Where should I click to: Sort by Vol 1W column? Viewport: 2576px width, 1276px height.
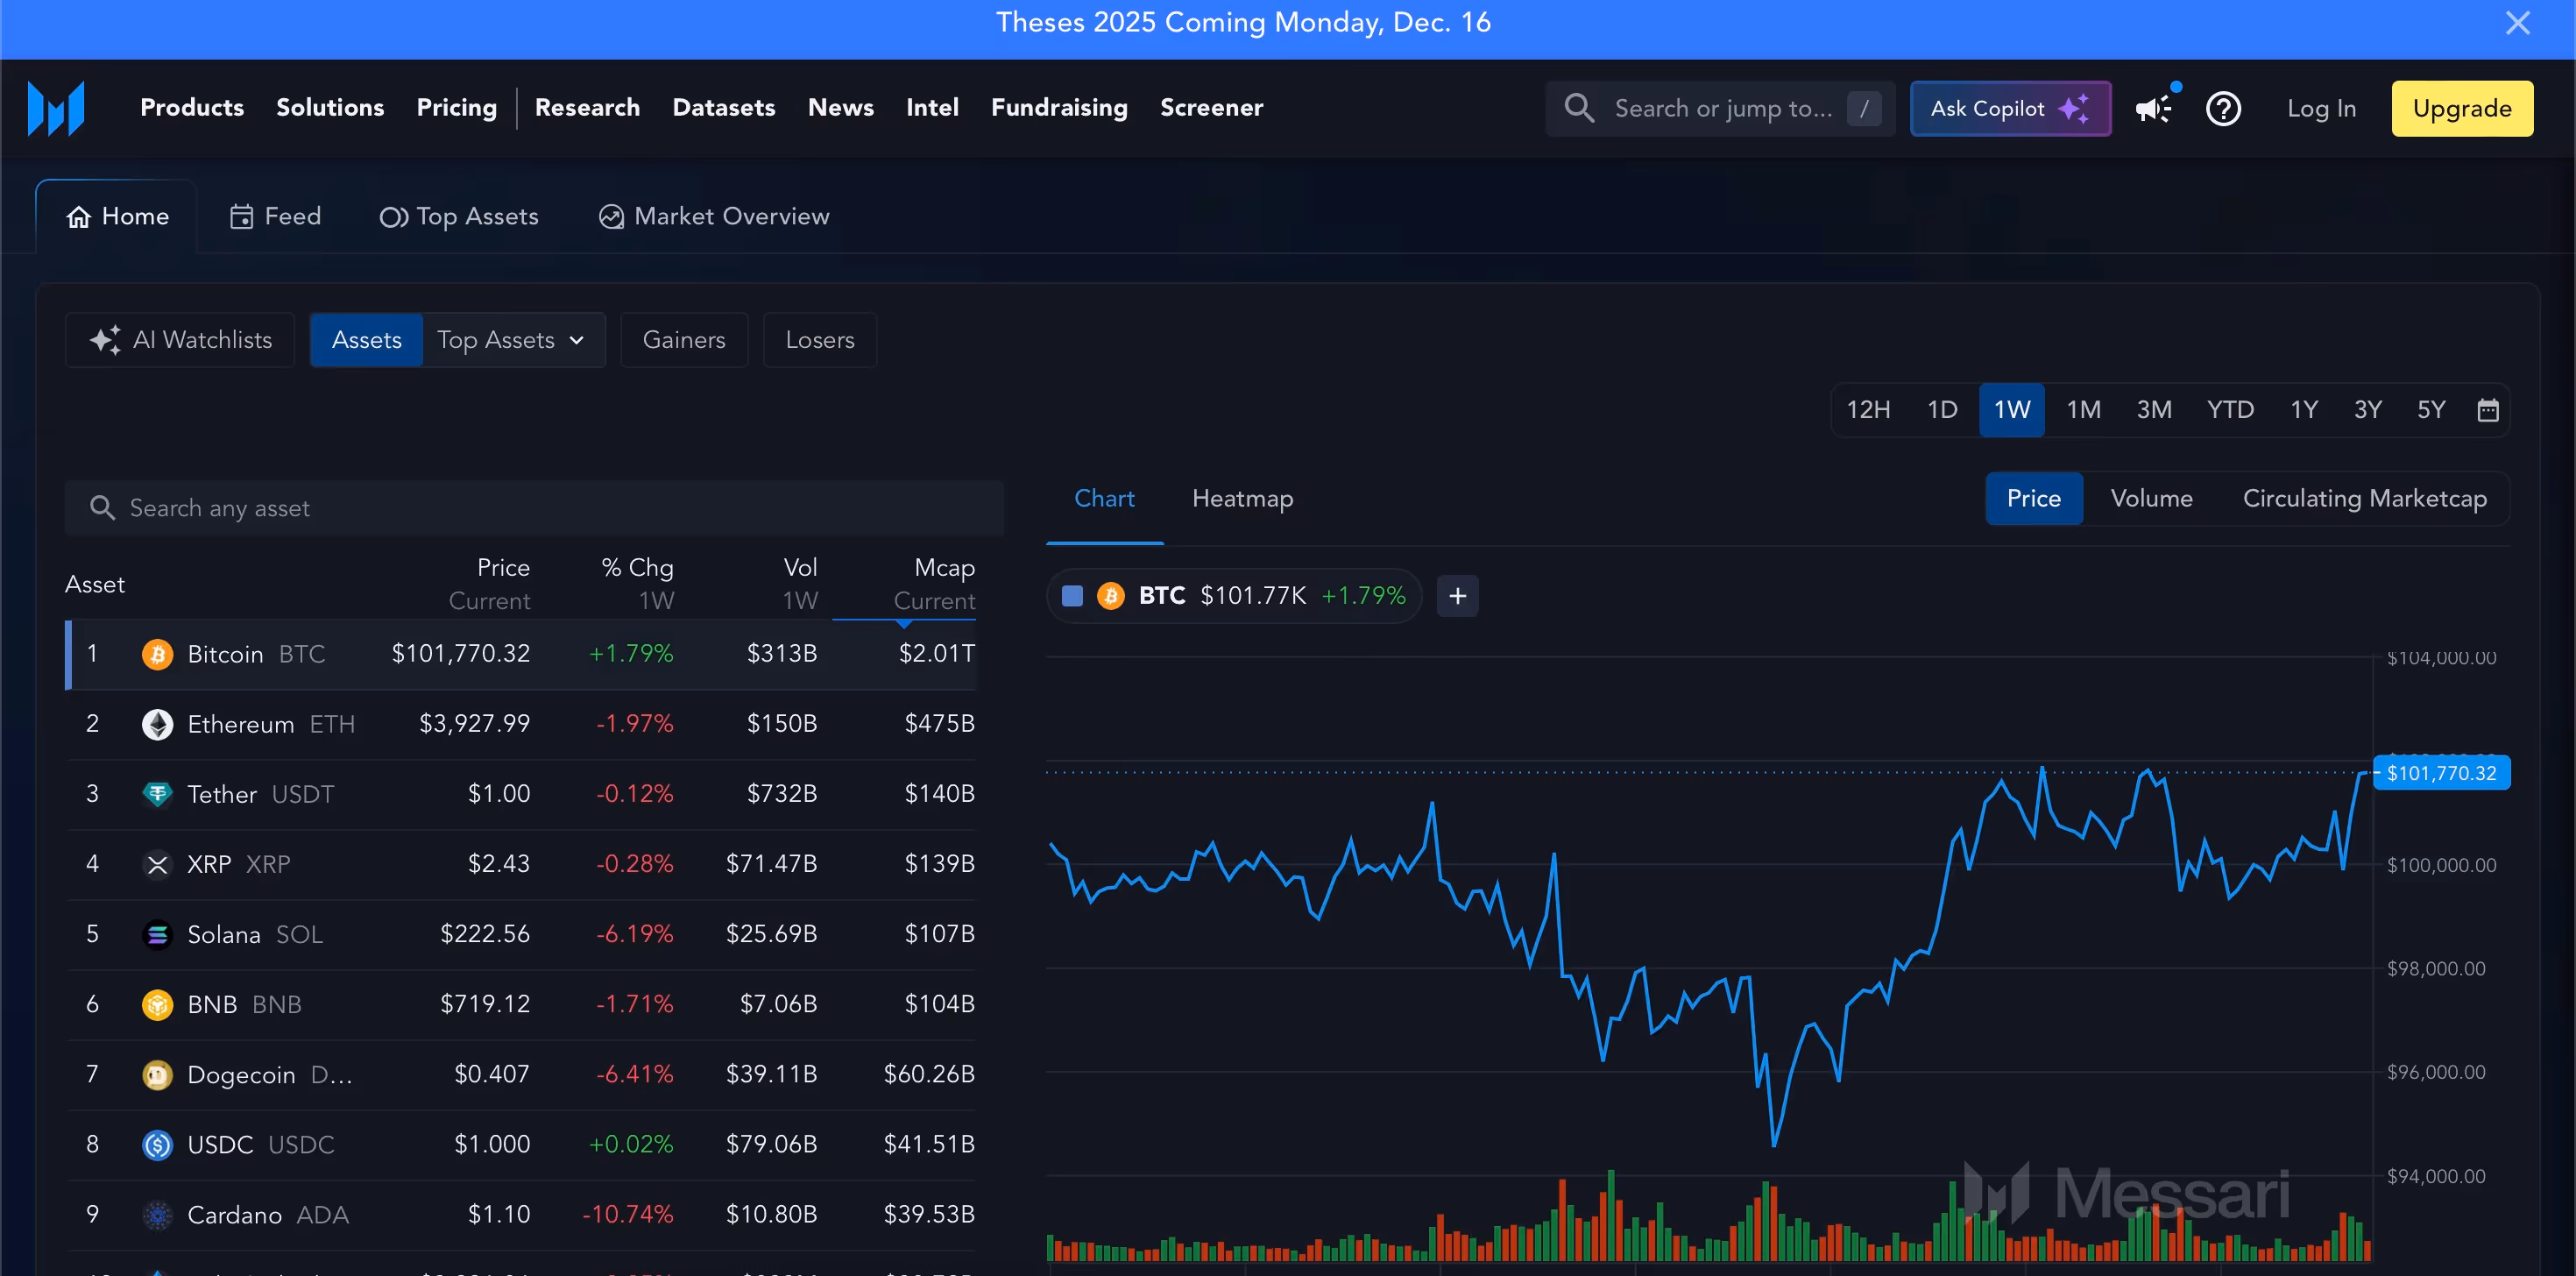[x=800, y=584]
